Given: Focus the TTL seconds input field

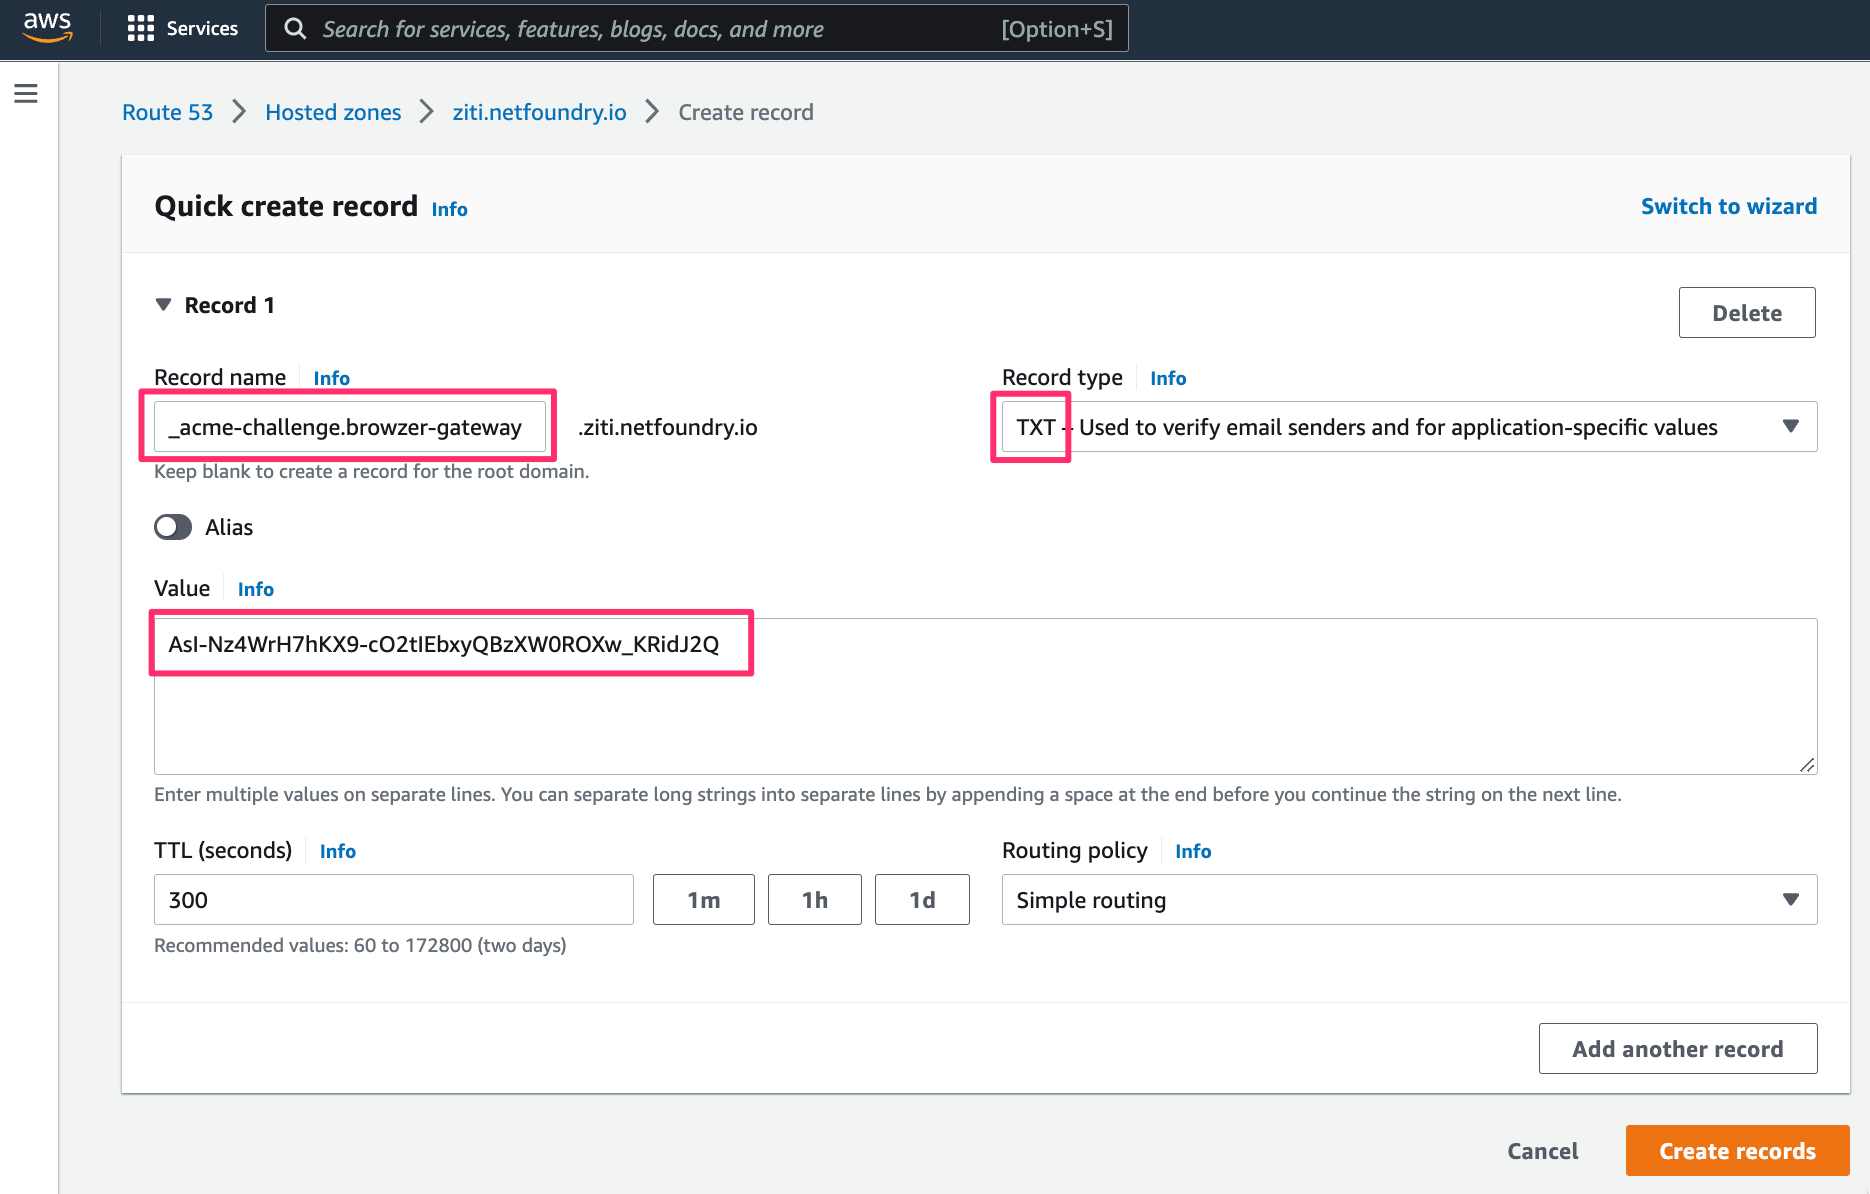Looking at the screenshot, I should 393,900.
